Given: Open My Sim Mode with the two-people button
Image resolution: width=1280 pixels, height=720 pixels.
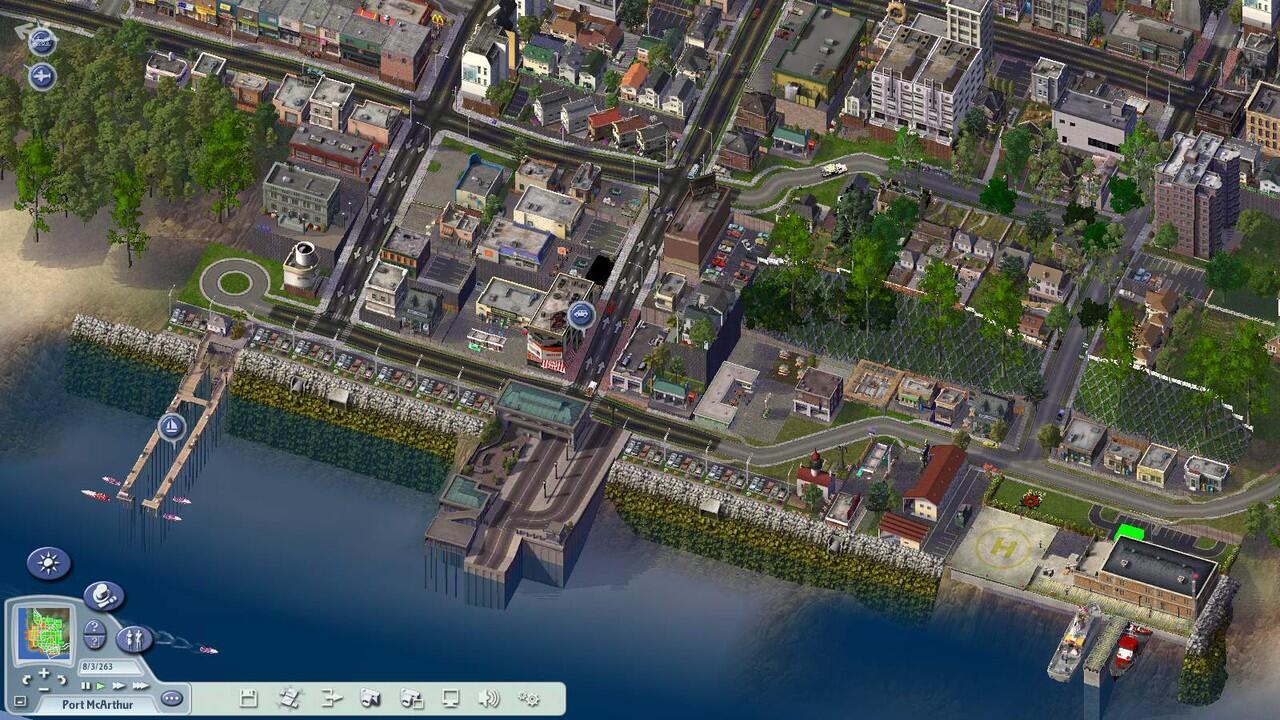Looking at the screenshot, I should [x=134, y=639].
